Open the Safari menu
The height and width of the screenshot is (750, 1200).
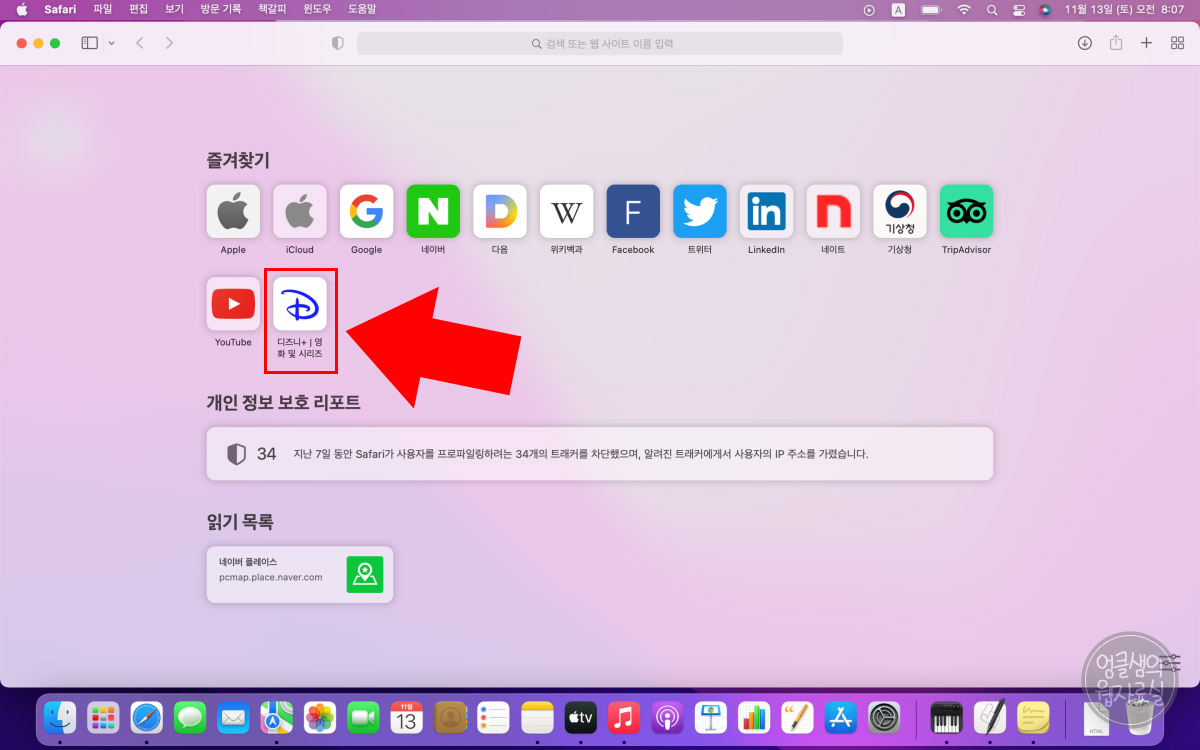click(60, 9)
